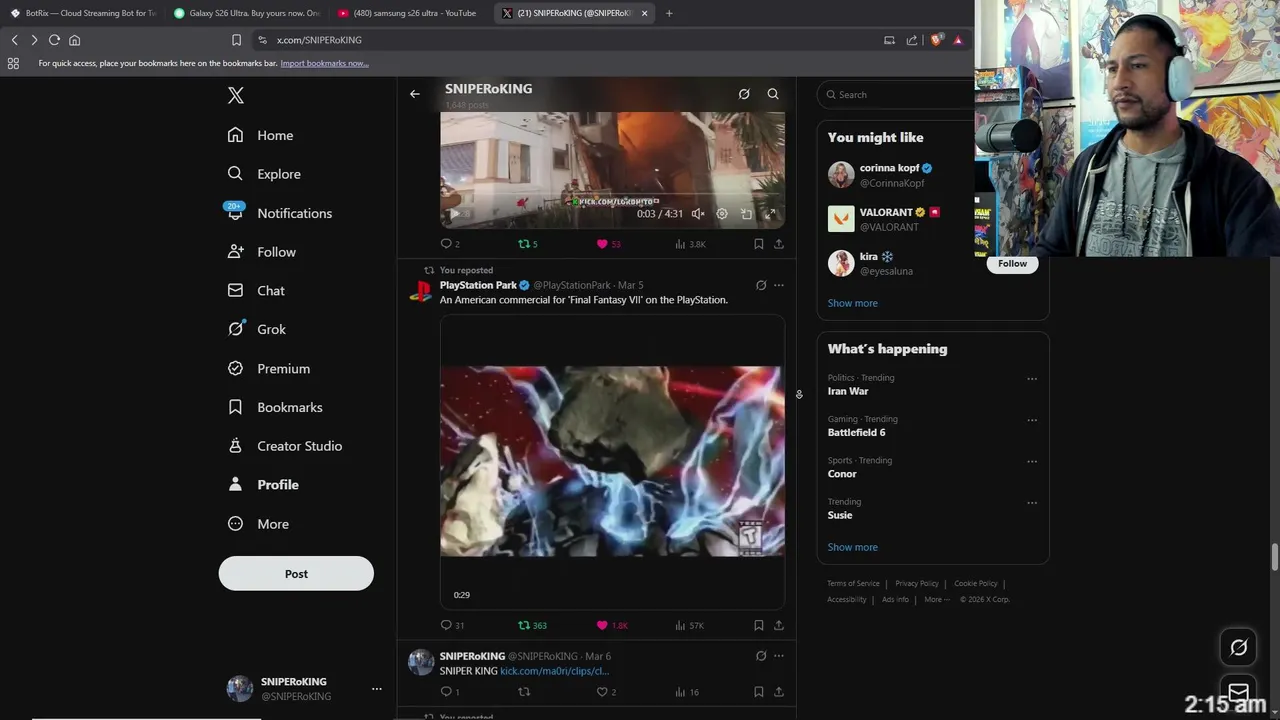1280x720 pixels.
Task: Switch to YouTube samsung s26 ultra tab
Action: click(x=410, y=13)
